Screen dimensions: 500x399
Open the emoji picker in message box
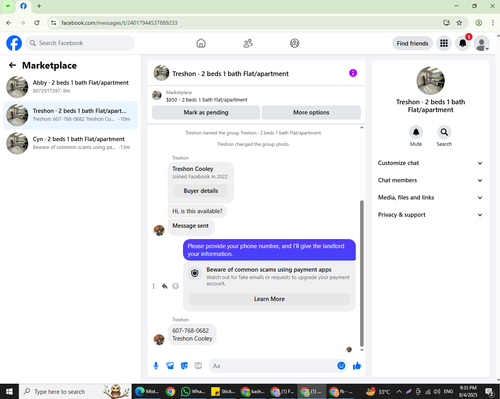pos(341,366)
